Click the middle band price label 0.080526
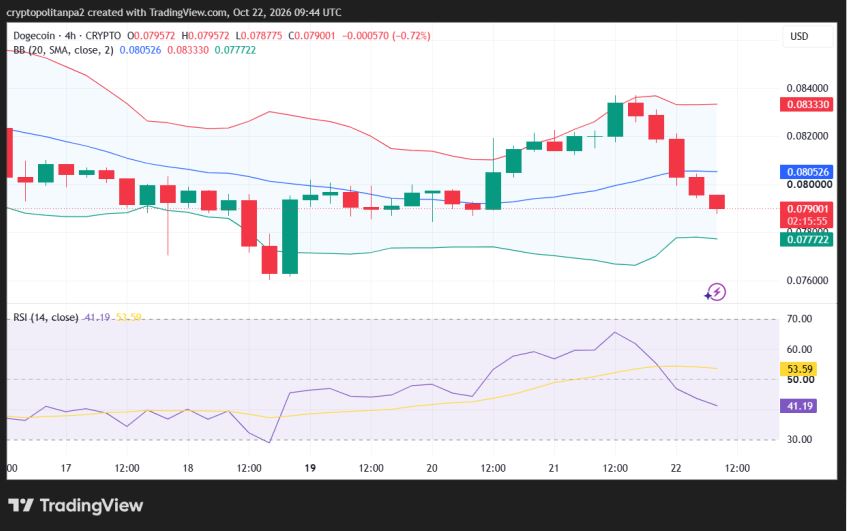Screen dimensions: 847x531 (x=806, y=172)
